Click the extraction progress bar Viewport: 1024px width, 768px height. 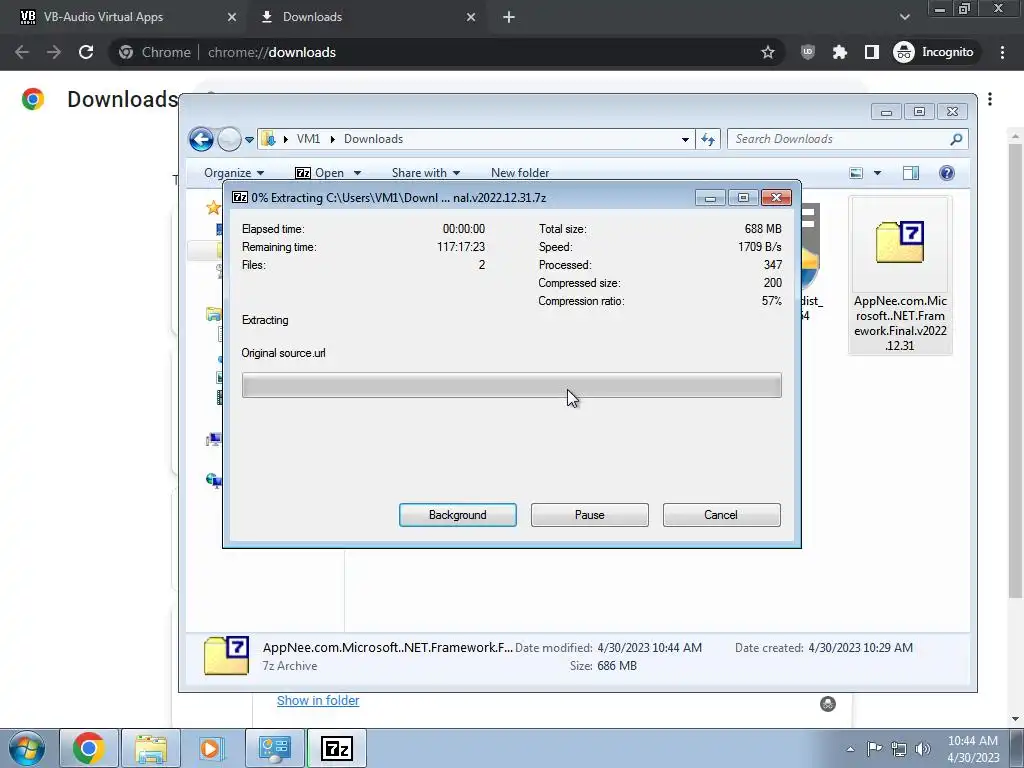511,385
